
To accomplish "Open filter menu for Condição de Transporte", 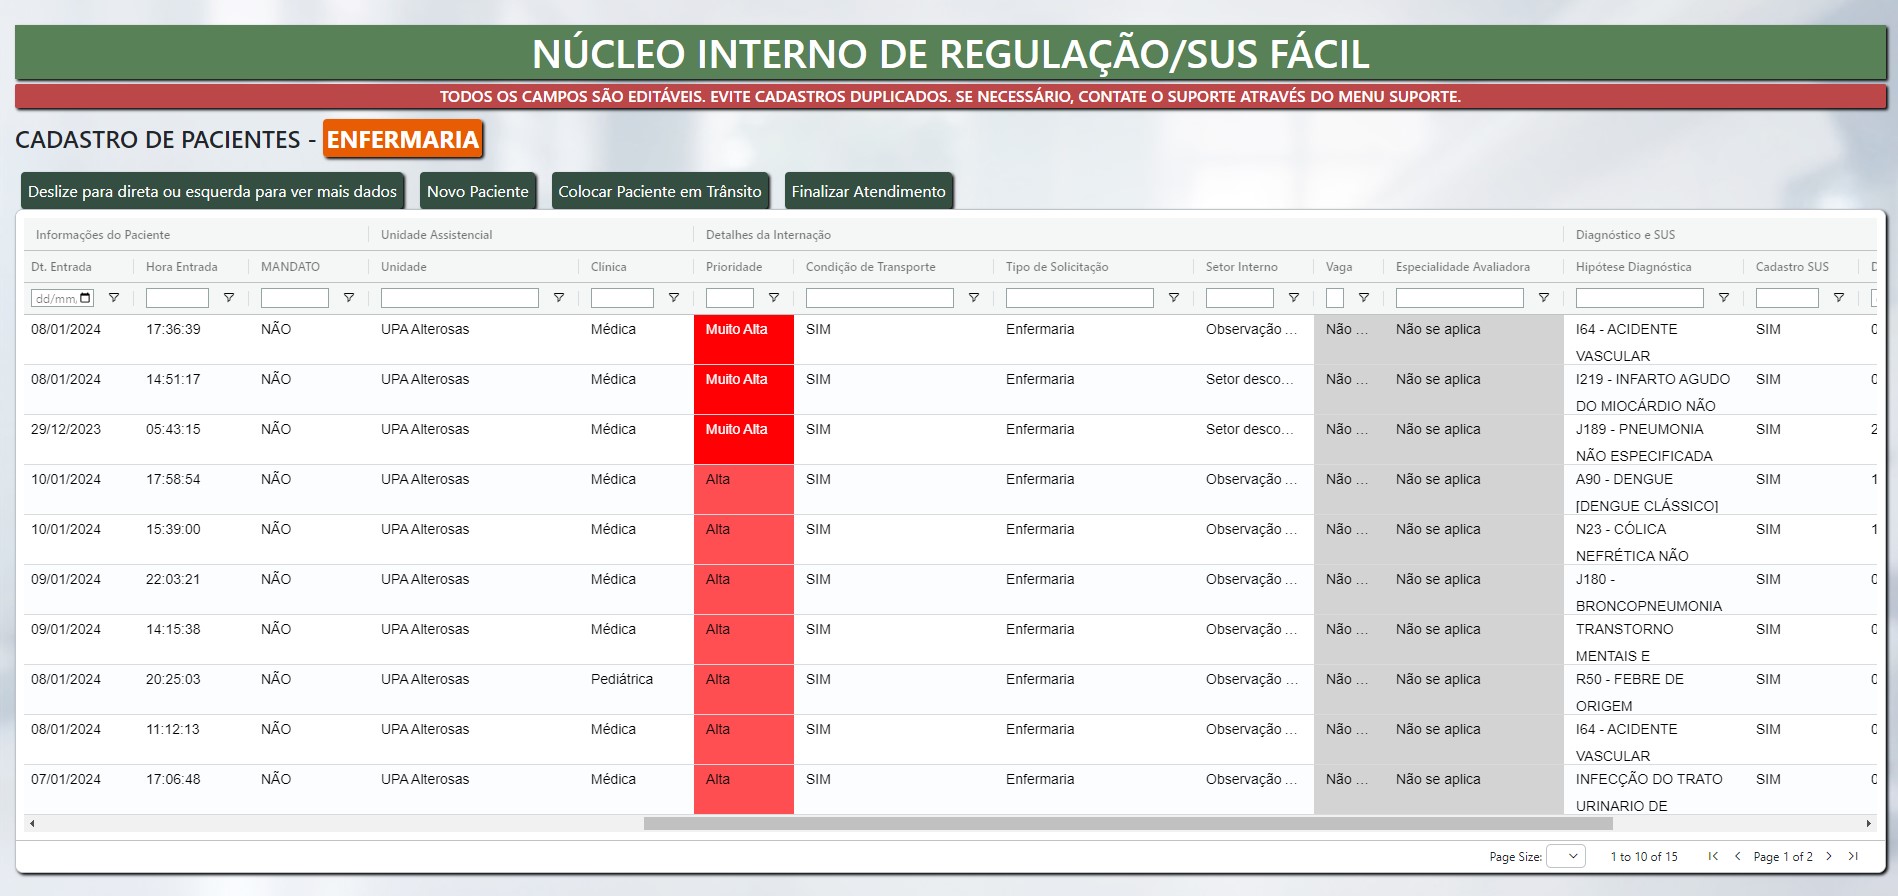I will tap(974, 298).
